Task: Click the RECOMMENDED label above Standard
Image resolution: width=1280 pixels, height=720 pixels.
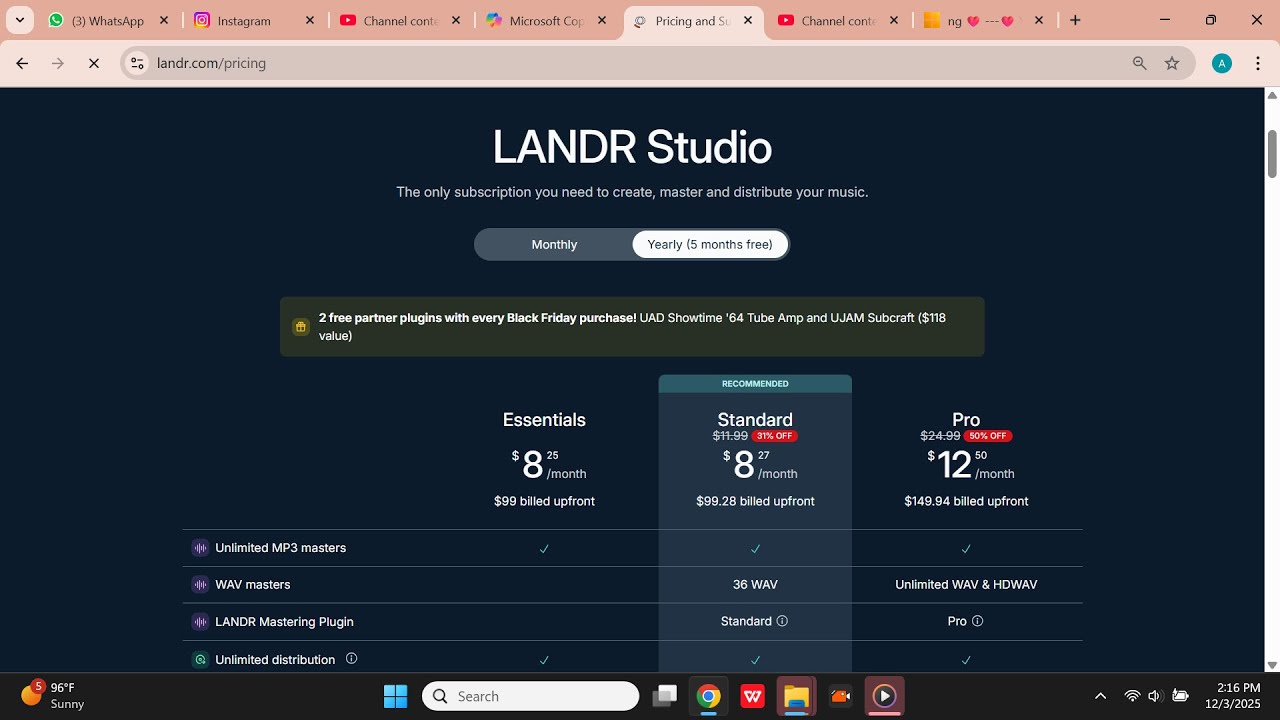Action: [755, 384]
